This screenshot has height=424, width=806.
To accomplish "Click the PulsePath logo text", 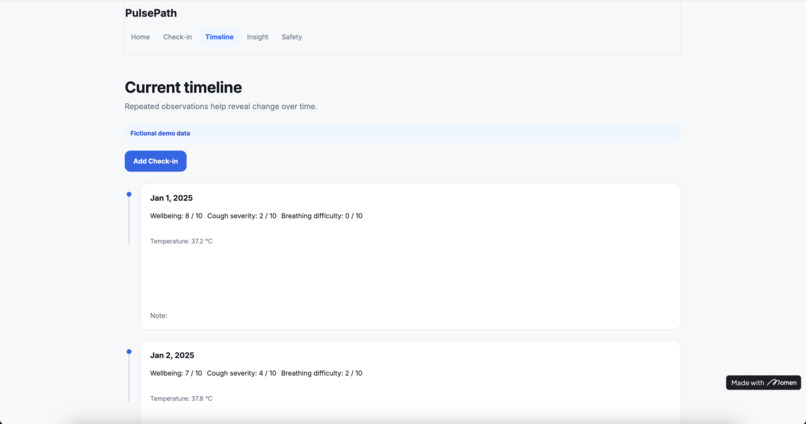I will [x=151, y=13].
